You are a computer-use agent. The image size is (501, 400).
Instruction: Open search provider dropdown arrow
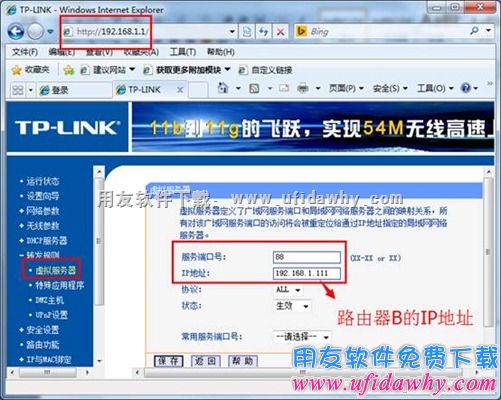pyautogui.click(x=488, y=31)
